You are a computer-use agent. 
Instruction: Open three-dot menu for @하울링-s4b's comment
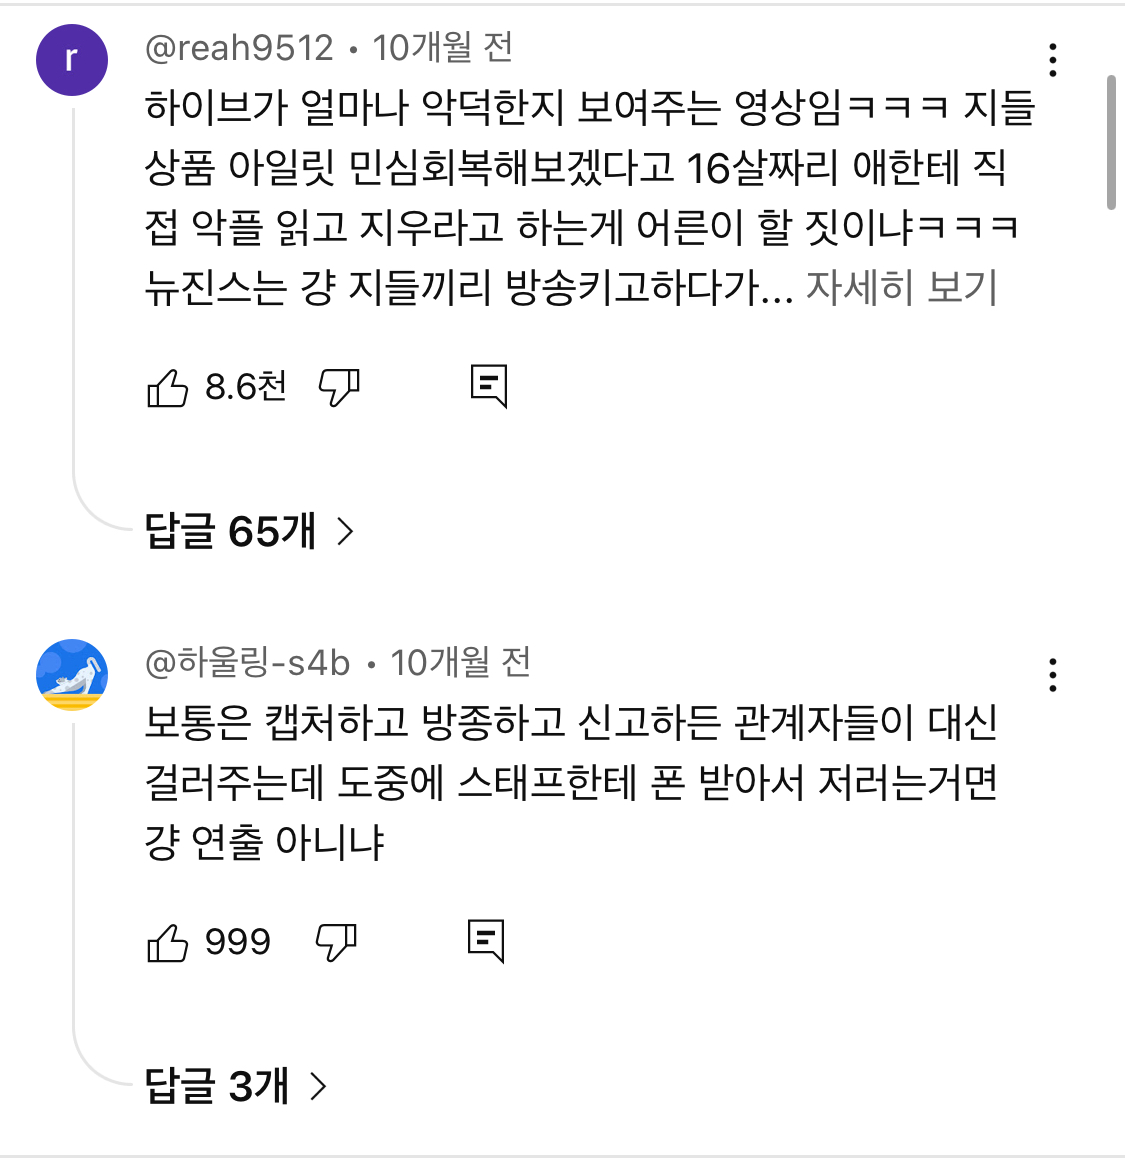point(1052,676)
